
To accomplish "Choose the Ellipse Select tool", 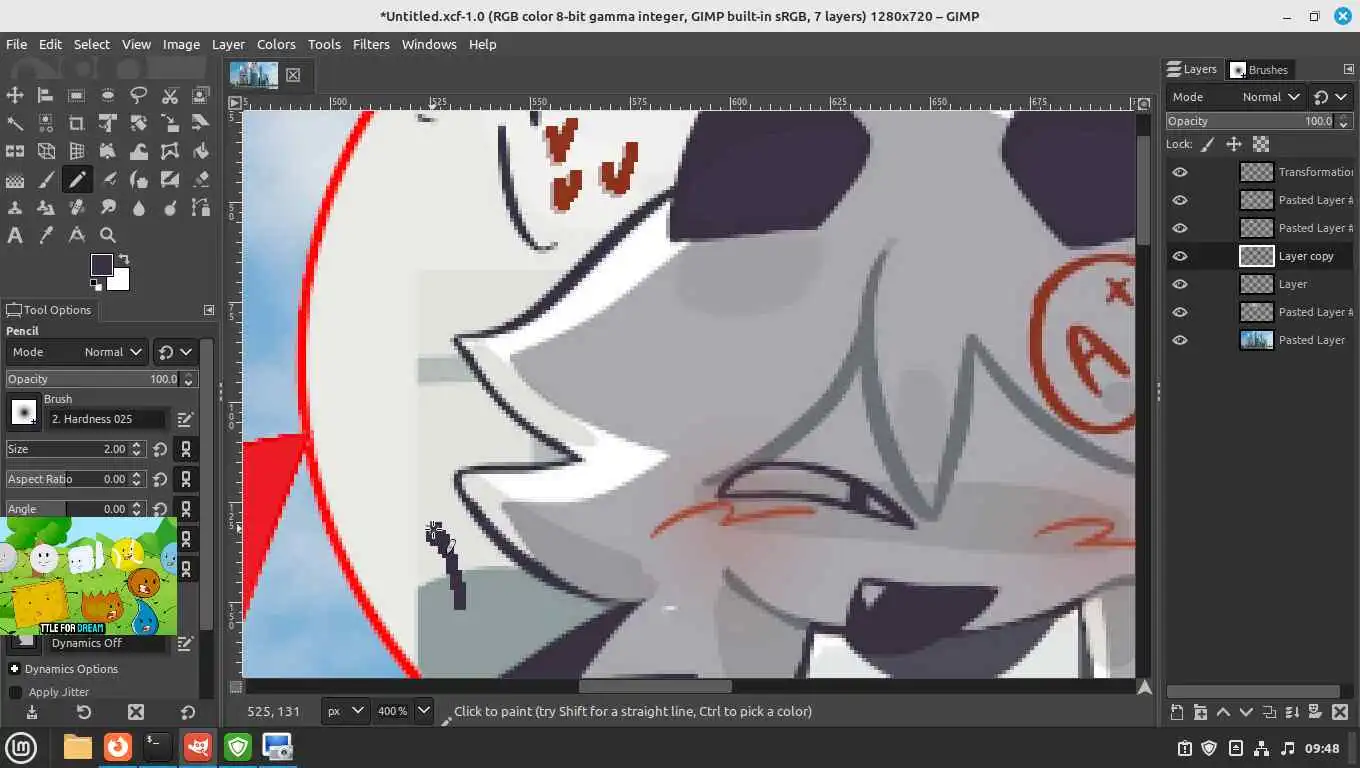I will 107,95.
